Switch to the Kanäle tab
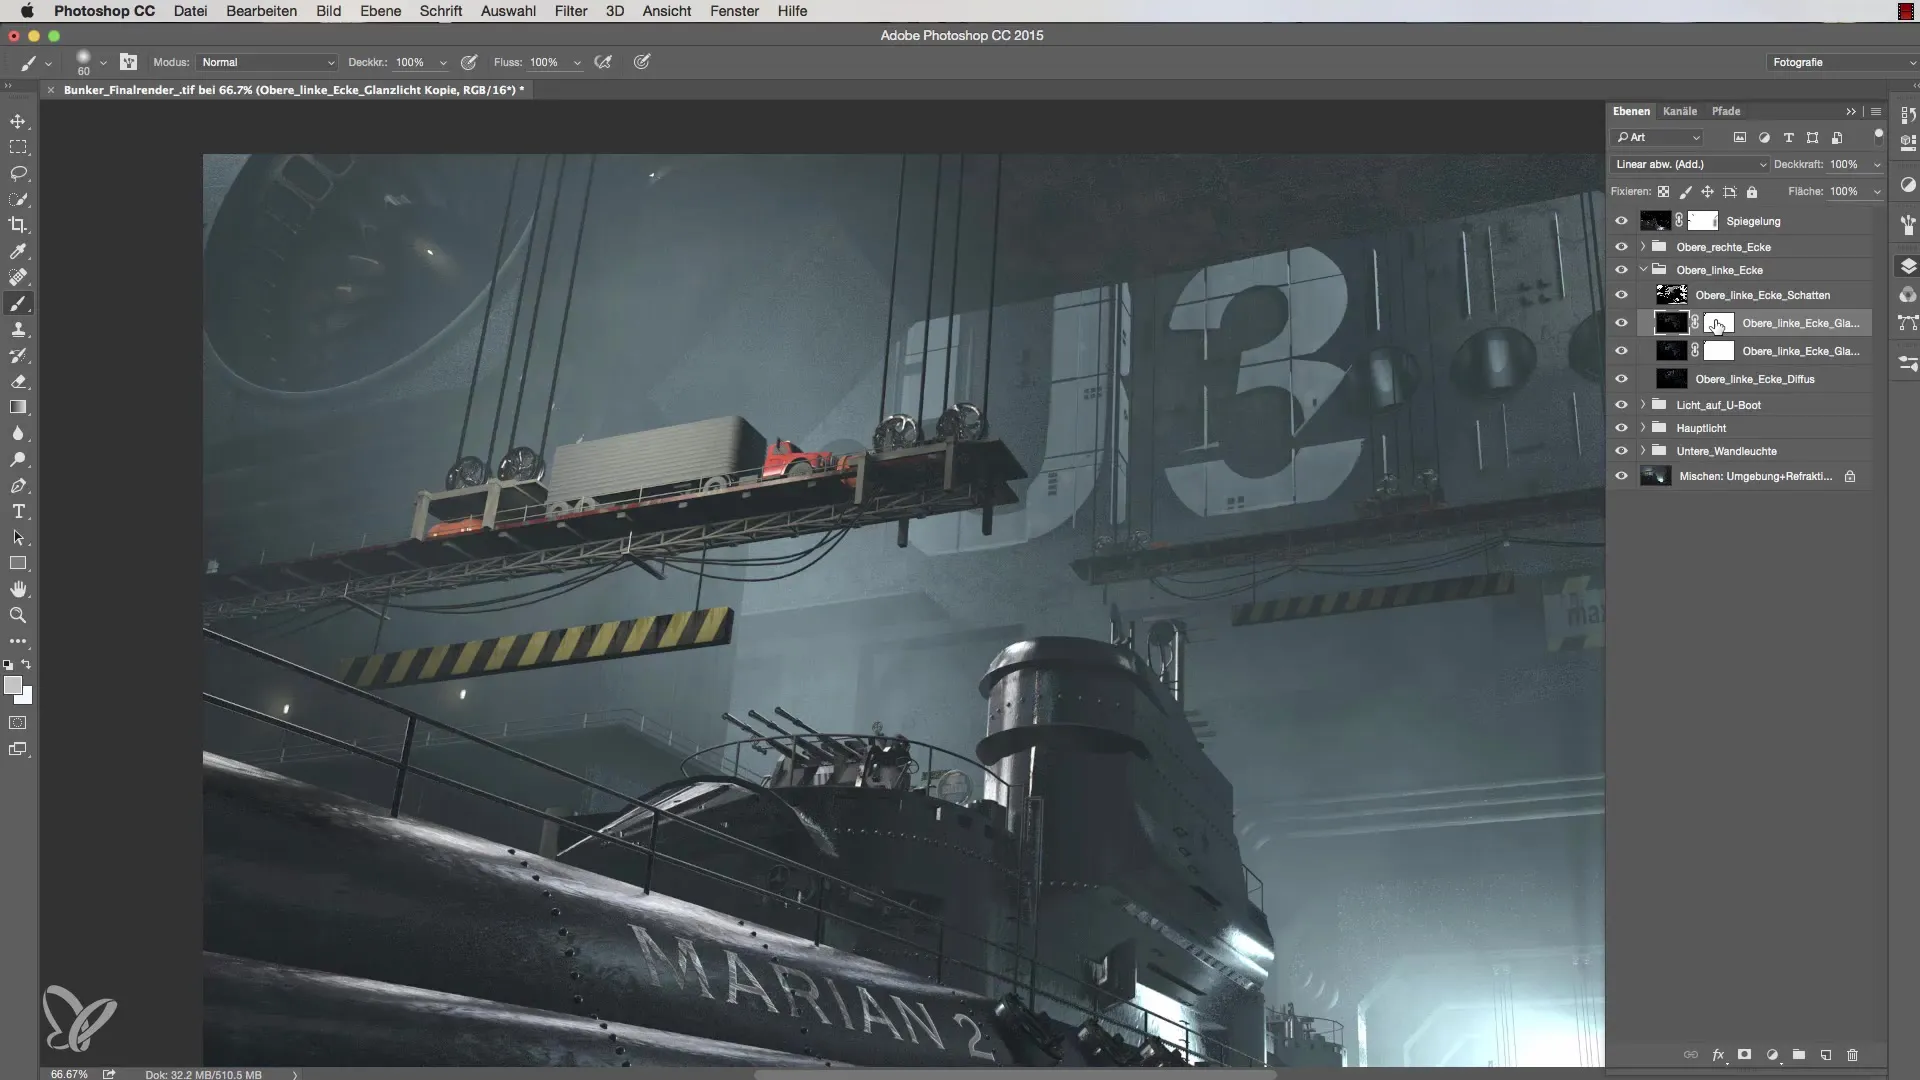The image size is (1920, 1080). coord(1680,111)
